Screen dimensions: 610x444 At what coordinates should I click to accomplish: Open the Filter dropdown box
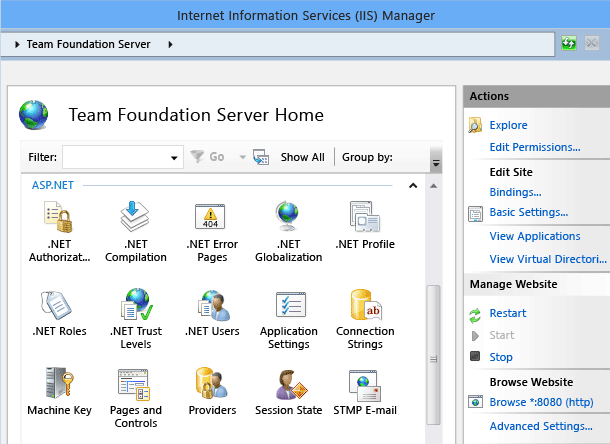pos(173,157)
